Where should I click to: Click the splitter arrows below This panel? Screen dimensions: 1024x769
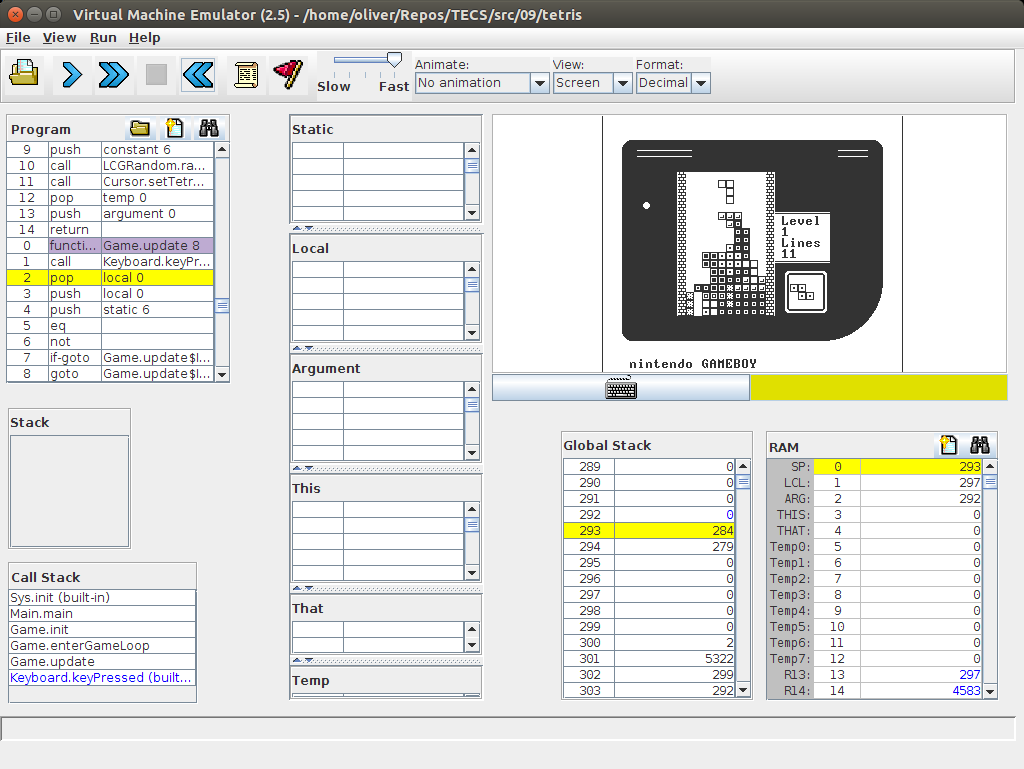pos(302,589)
